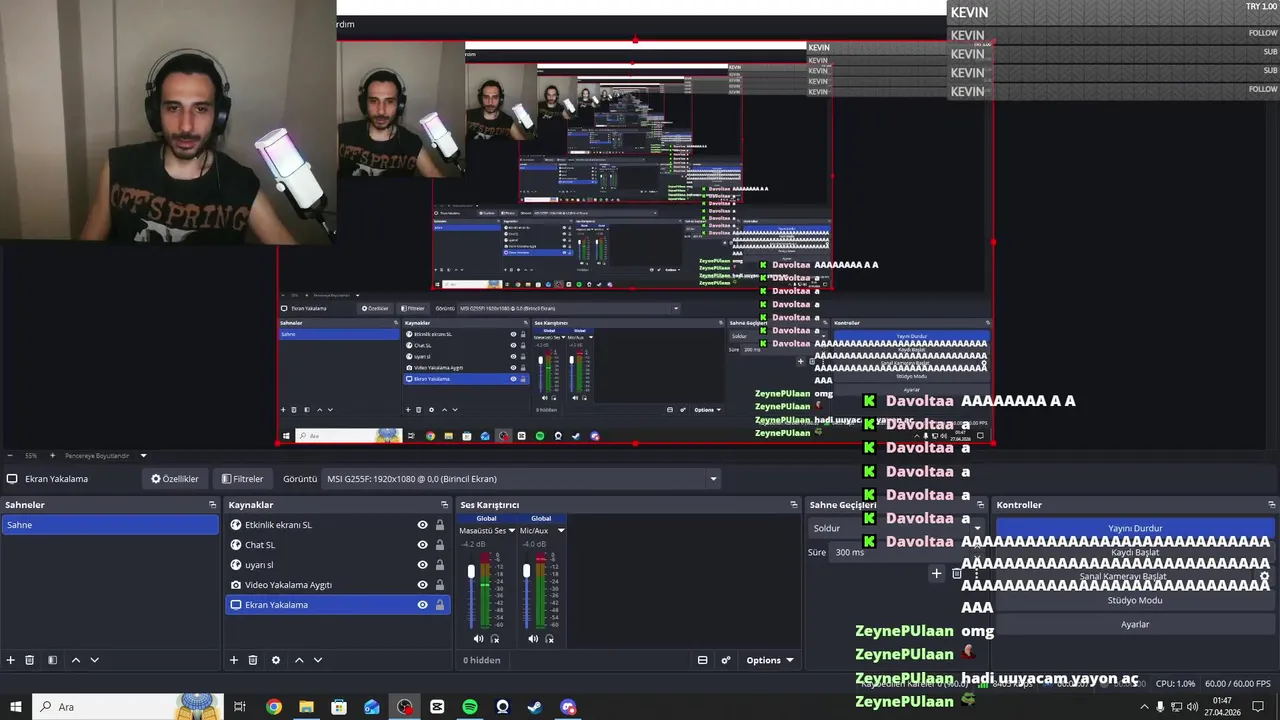The width and height of the screenshot is (1280, 720).
Task: Open Ayarlar settings button
Action: tap(1135, 624)
